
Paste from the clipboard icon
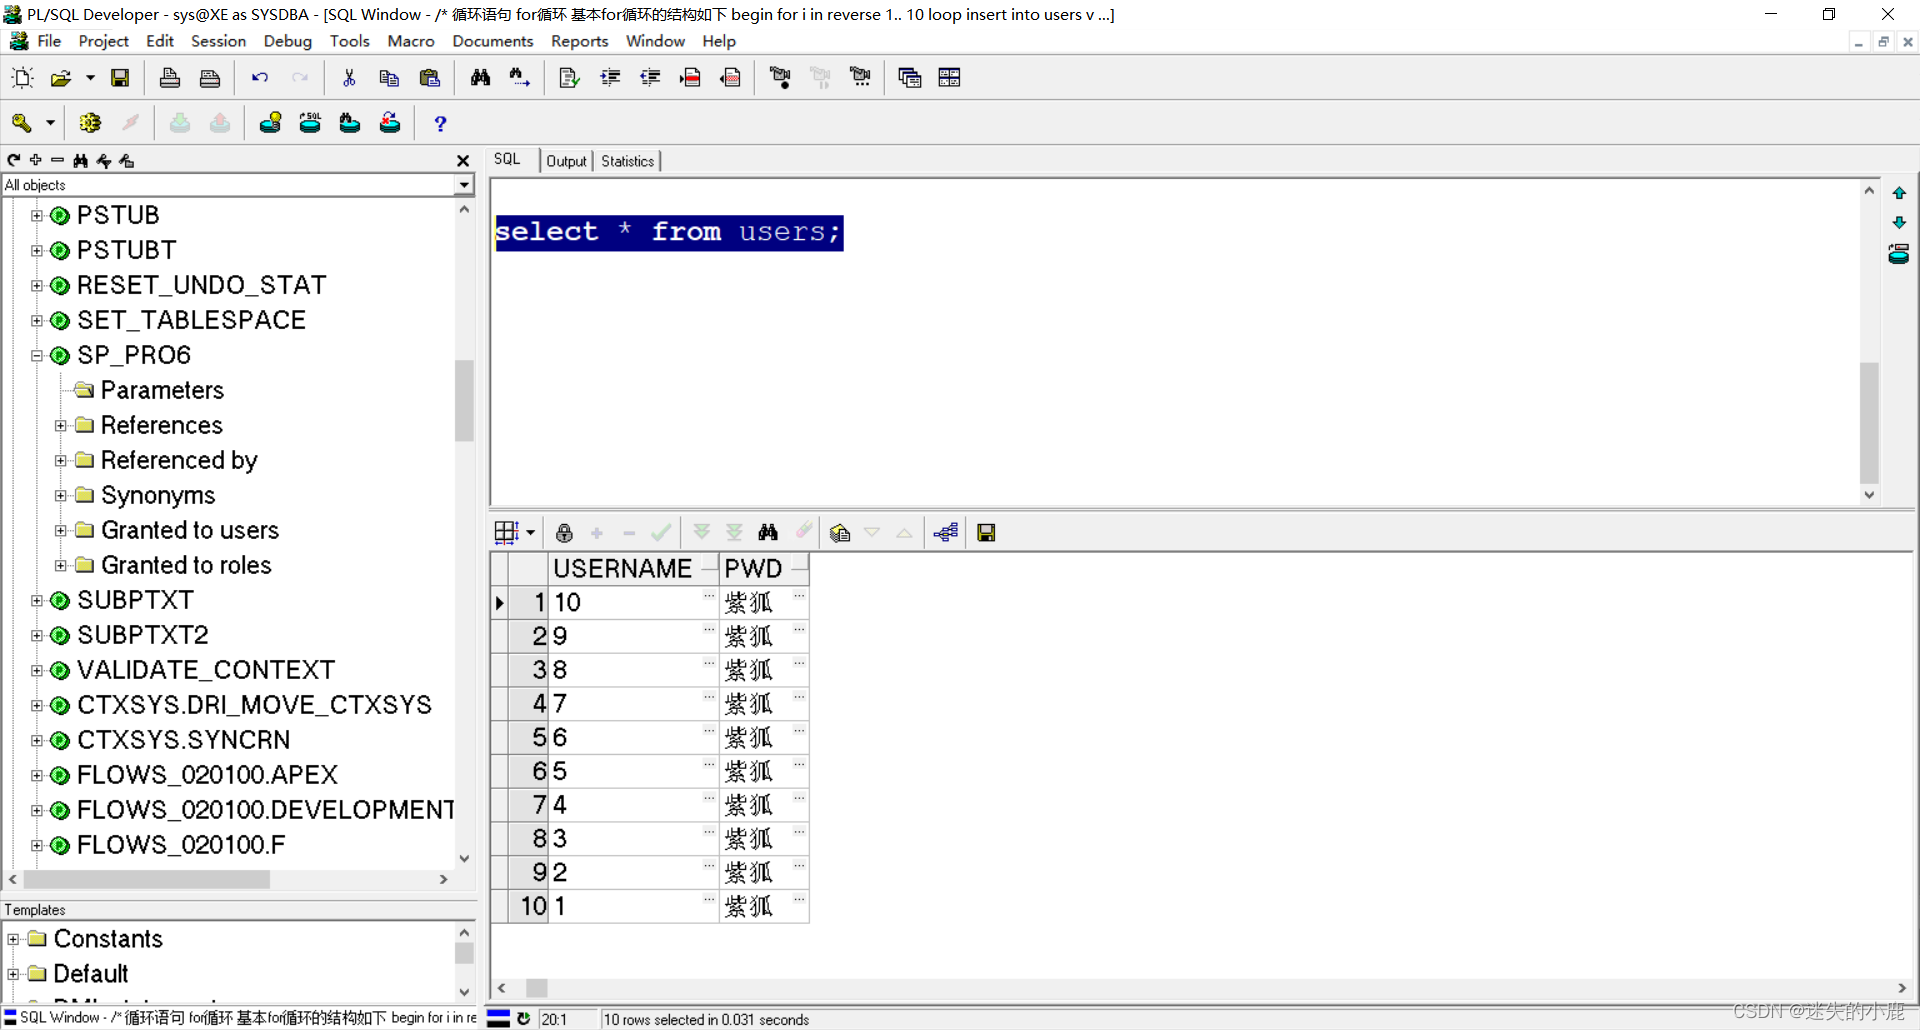[430, 78]
